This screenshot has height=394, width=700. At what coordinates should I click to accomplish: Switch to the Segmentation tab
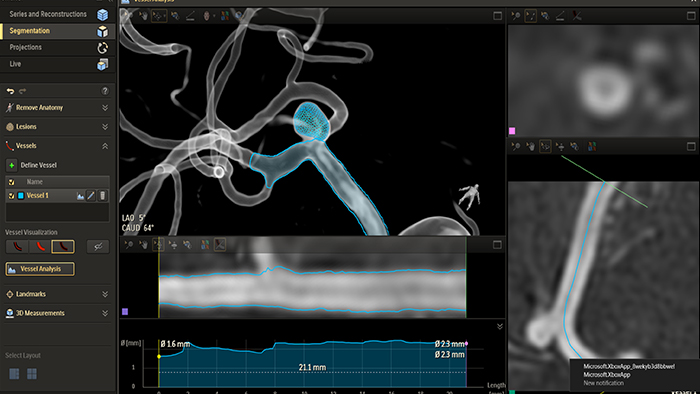coord(58,31)
